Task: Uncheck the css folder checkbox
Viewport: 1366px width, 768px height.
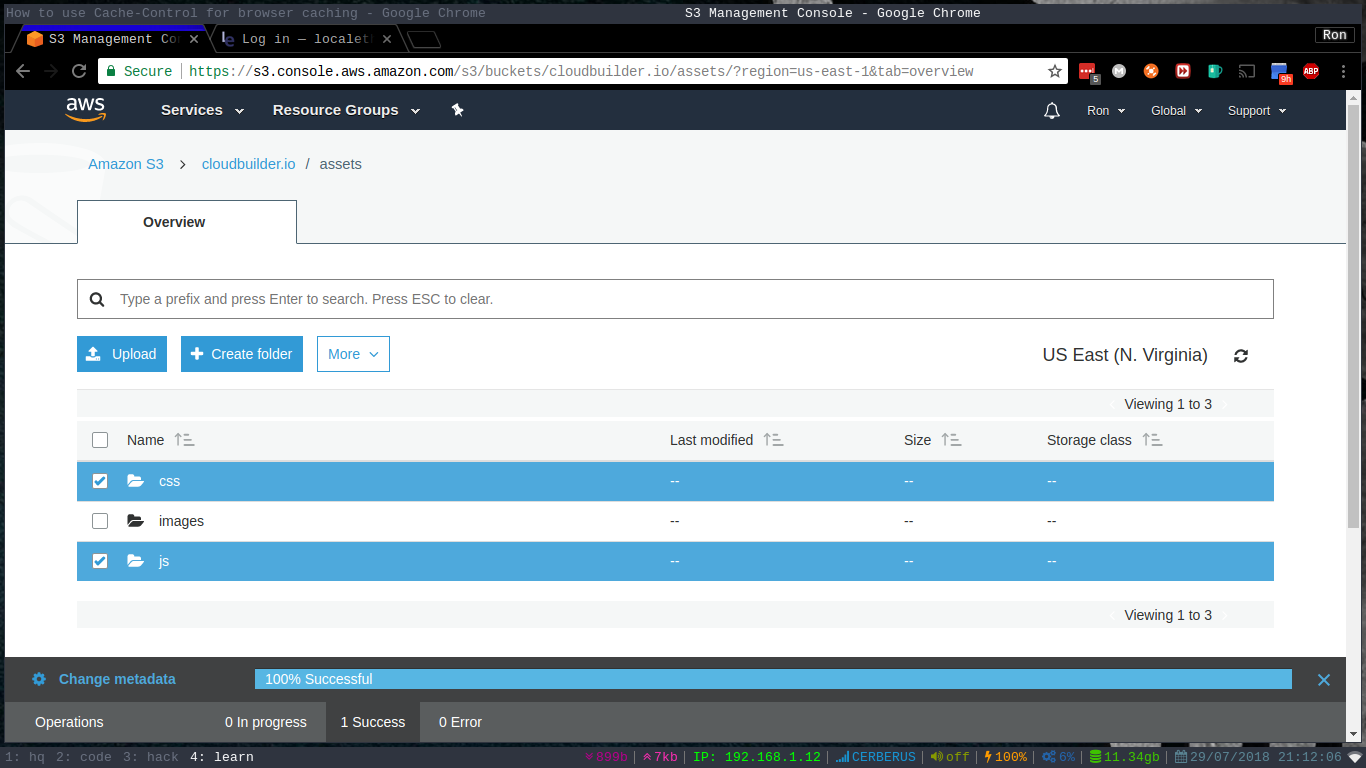Action: pyautogui.click(x=100, y=481)
